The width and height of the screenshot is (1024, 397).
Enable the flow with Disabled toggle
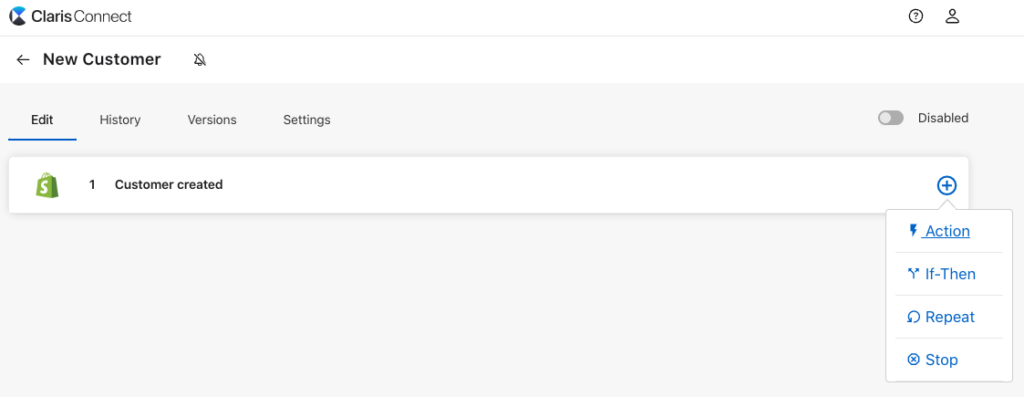890,118
